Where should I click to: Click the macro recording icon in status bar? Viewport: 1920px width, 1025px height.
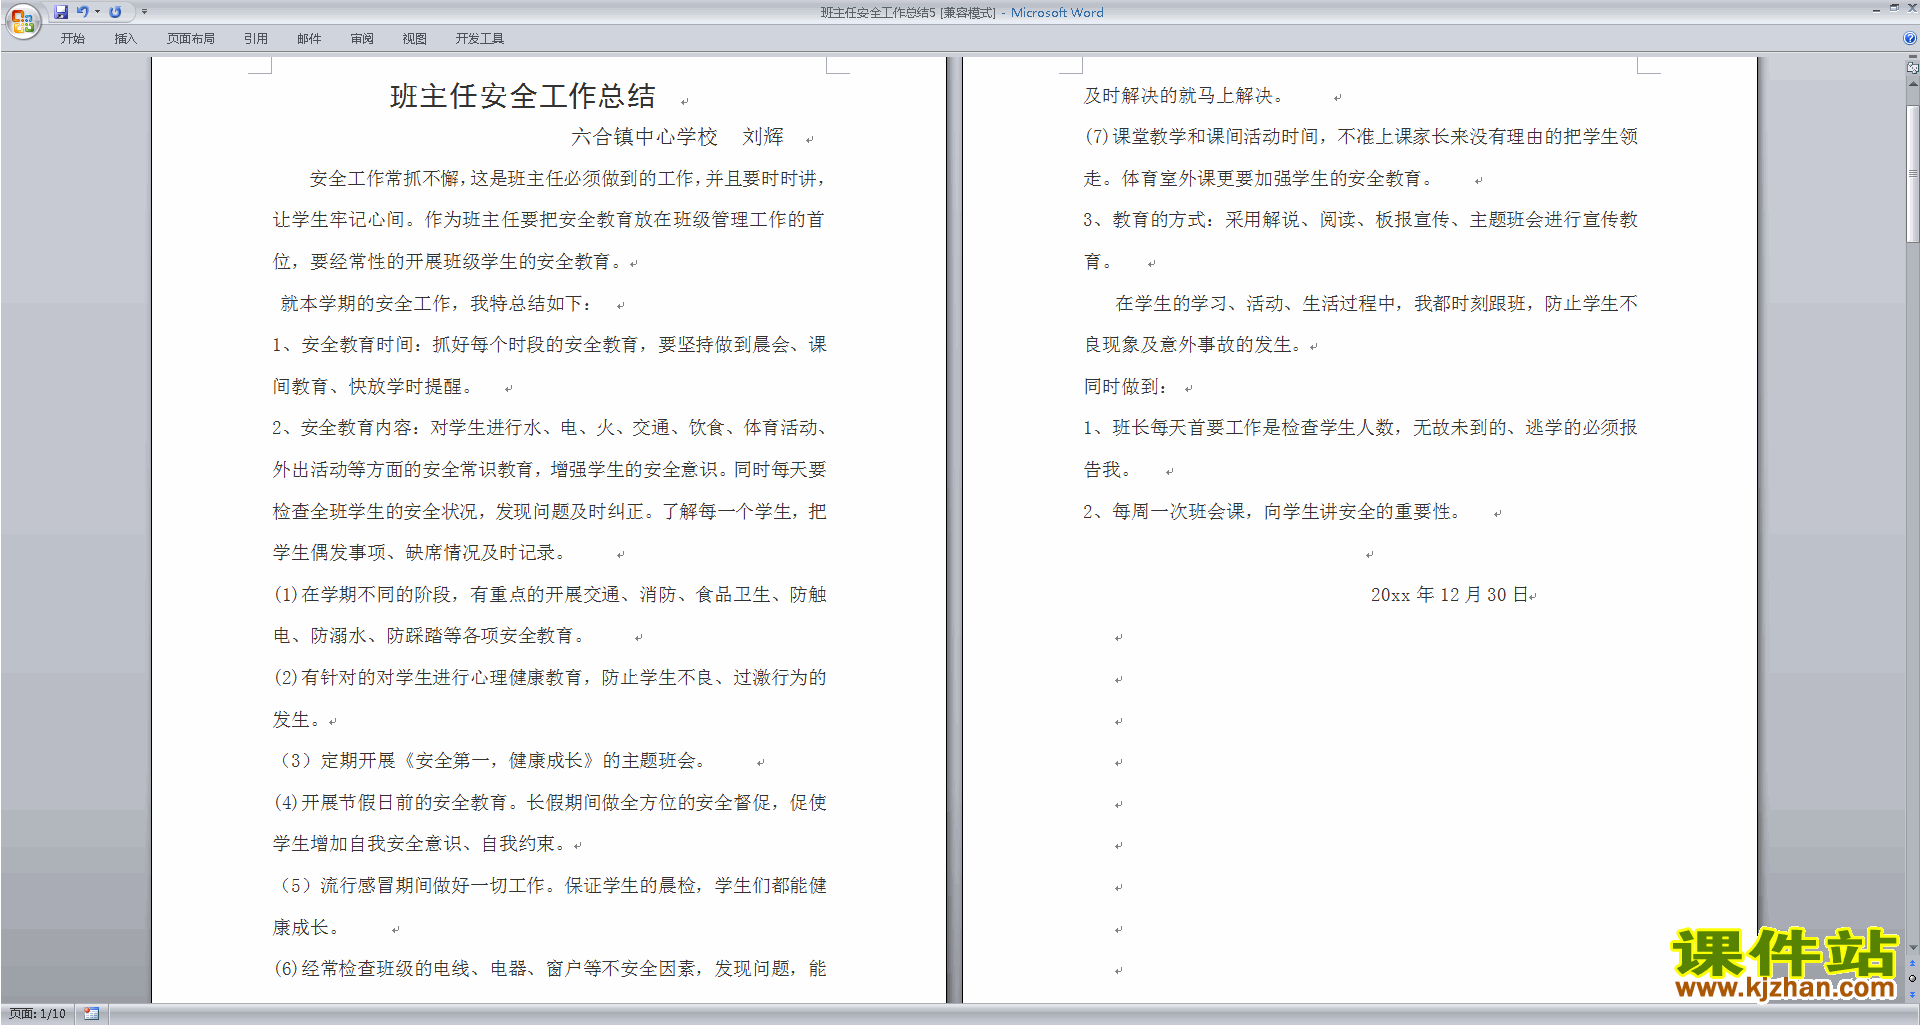pos(91,1014)
